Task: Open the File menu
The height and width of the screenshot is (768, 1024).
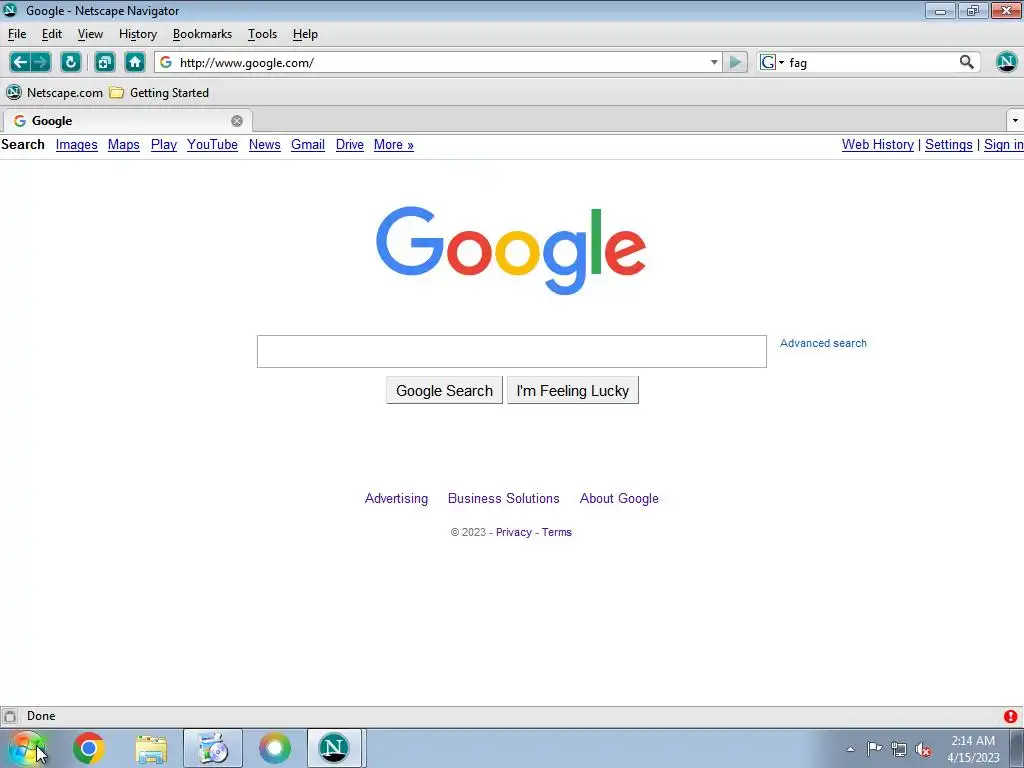Action: tap(17, 34)
